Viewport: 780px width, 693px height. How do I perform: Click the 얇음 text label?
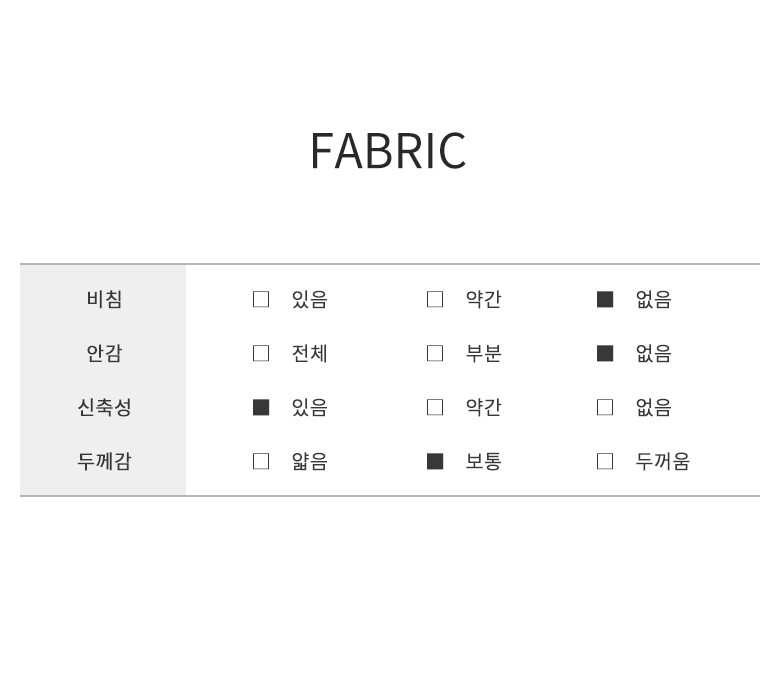click(309, 461)
